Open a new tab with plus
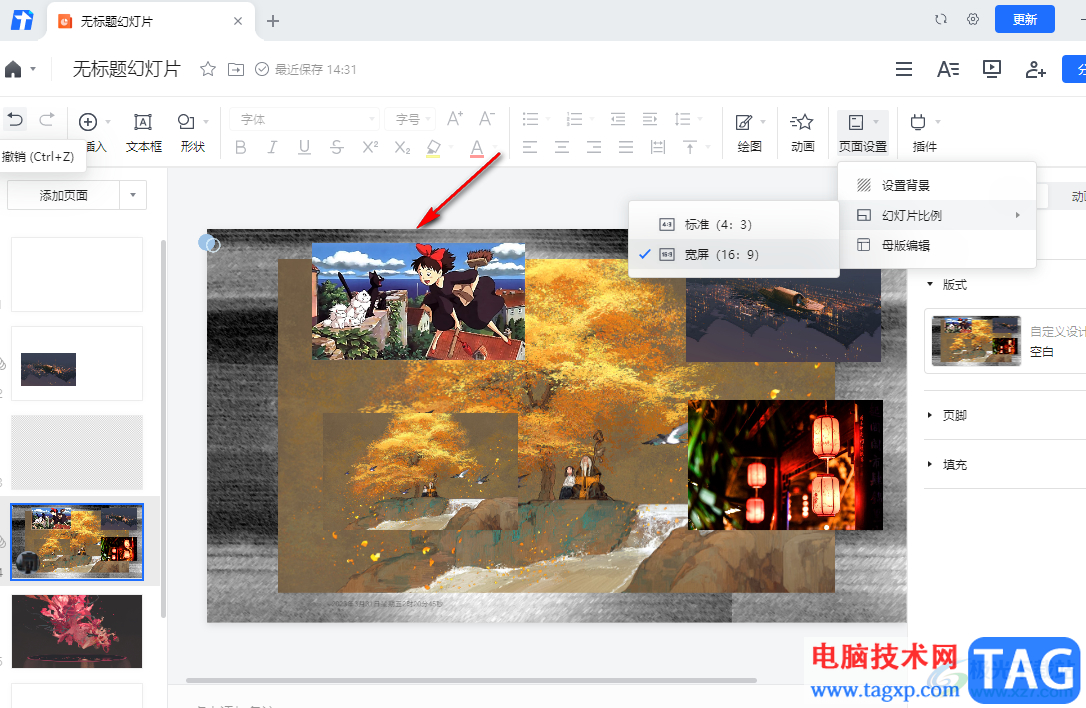1086x708 pixels. (x=273, y=21)
